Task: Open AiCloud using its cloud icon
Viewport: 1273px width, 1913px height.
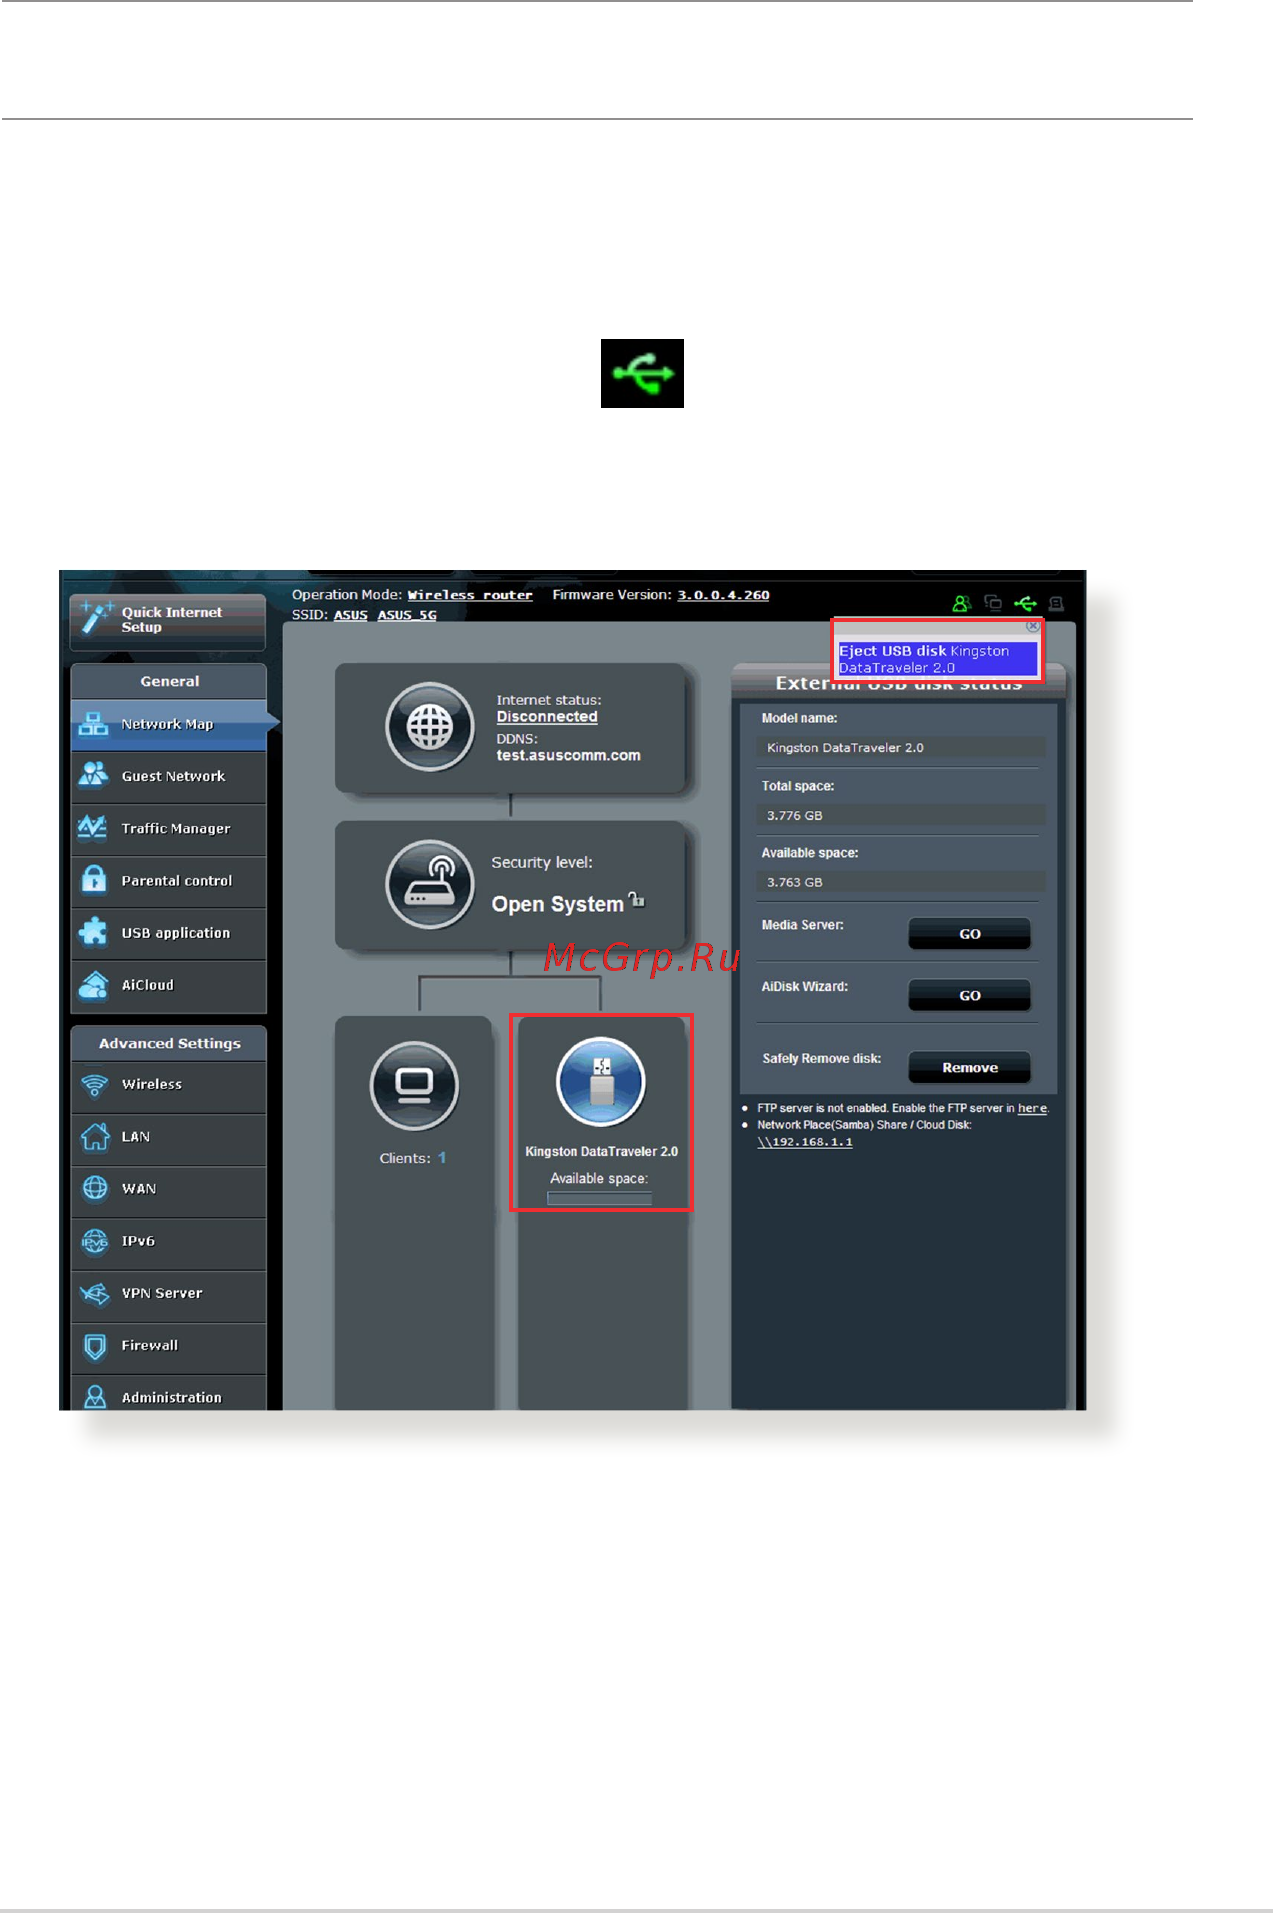Action: pyautogui.click(x=94, y=985)
